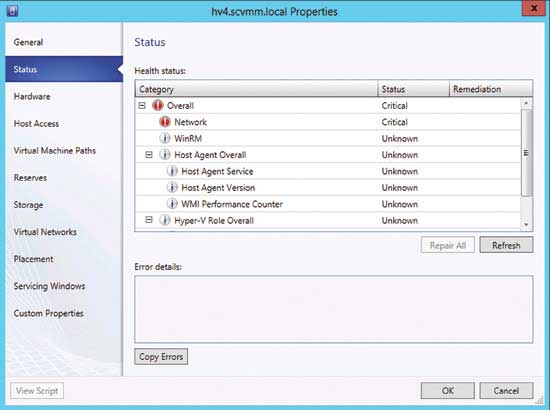550x410 pixels.
Task: Click the health list scroll up arrow
Action: click(x=526, y=103)
